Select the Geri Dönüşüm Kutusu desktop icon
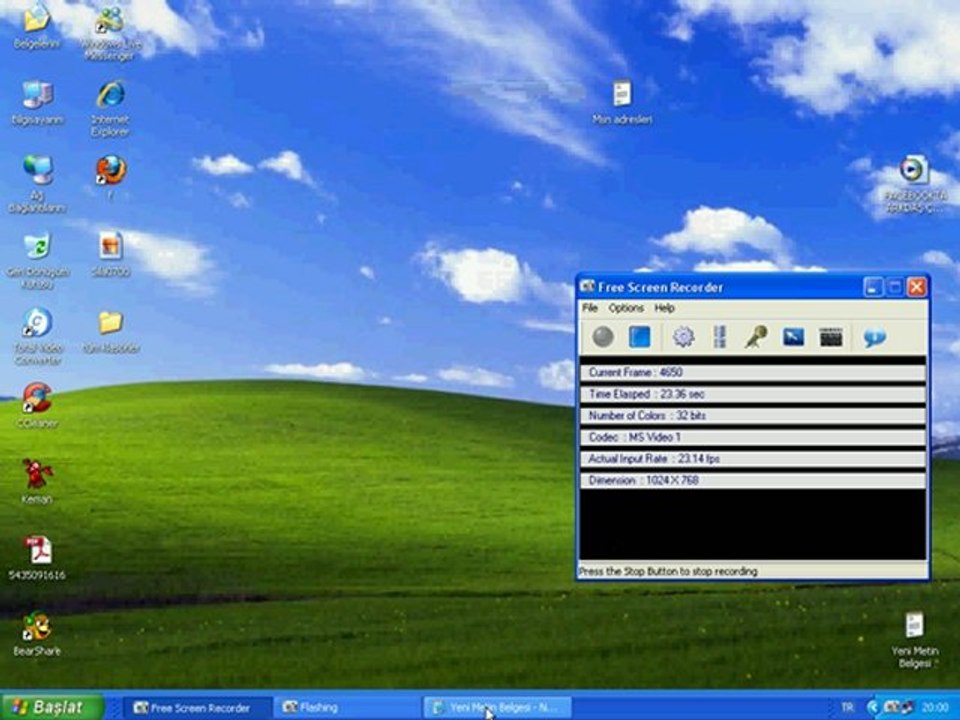 (37, 260)
